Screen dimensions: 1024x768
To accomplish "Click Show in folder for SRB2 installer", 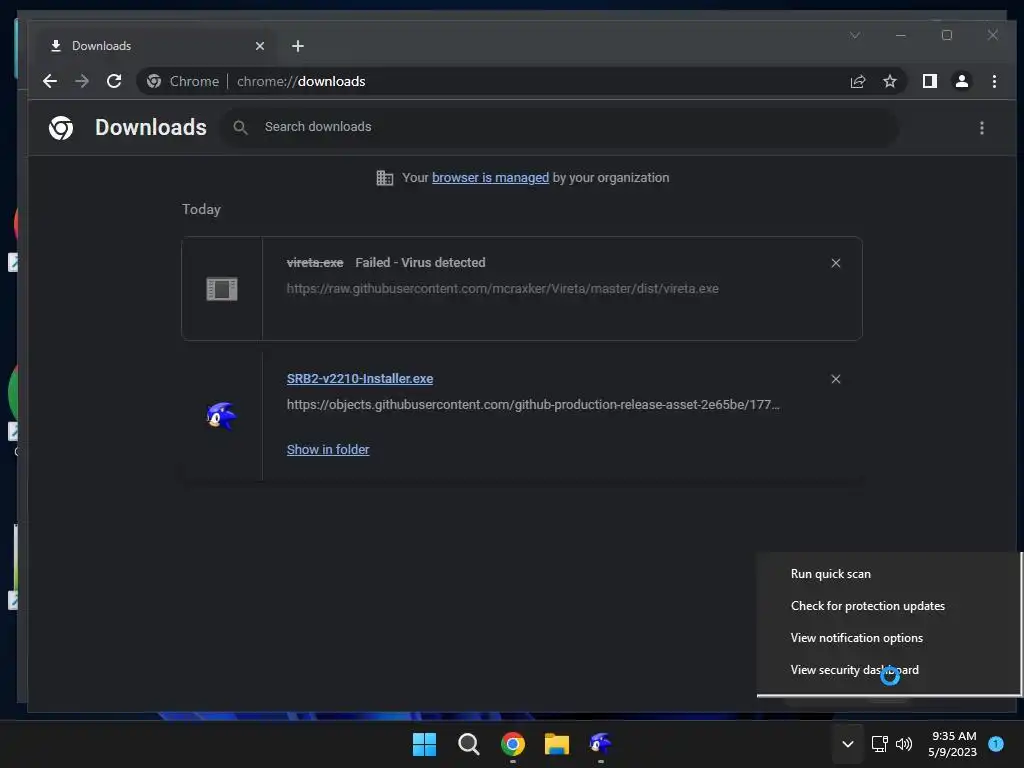I will pyautogui.click(x=328, y=449).
